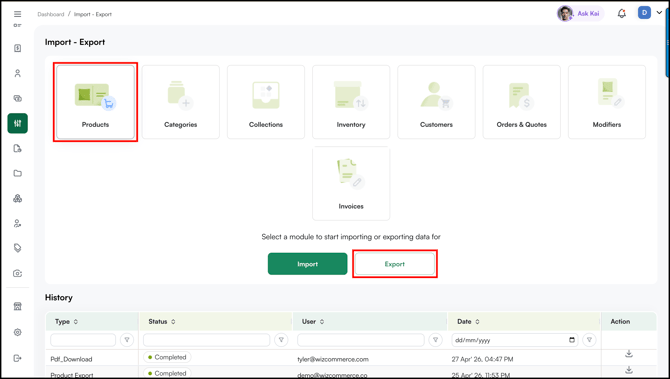This screenshot has height=379, width=670.
Task: Click the Action column header
Action: 620,321
